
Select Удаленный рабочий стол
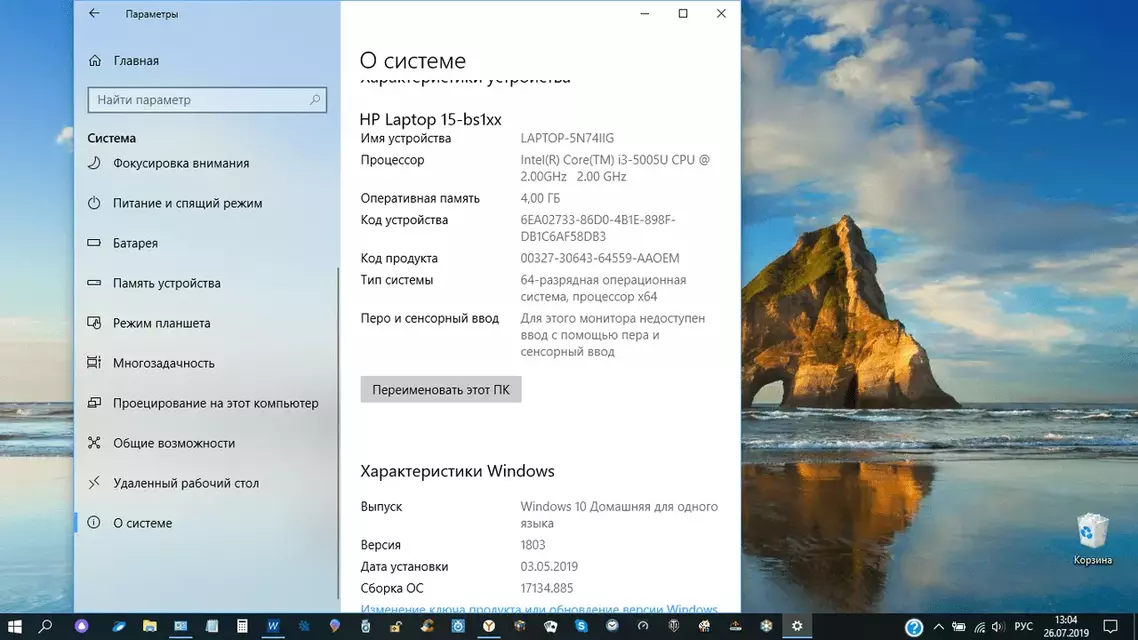(x=185, y=483)
